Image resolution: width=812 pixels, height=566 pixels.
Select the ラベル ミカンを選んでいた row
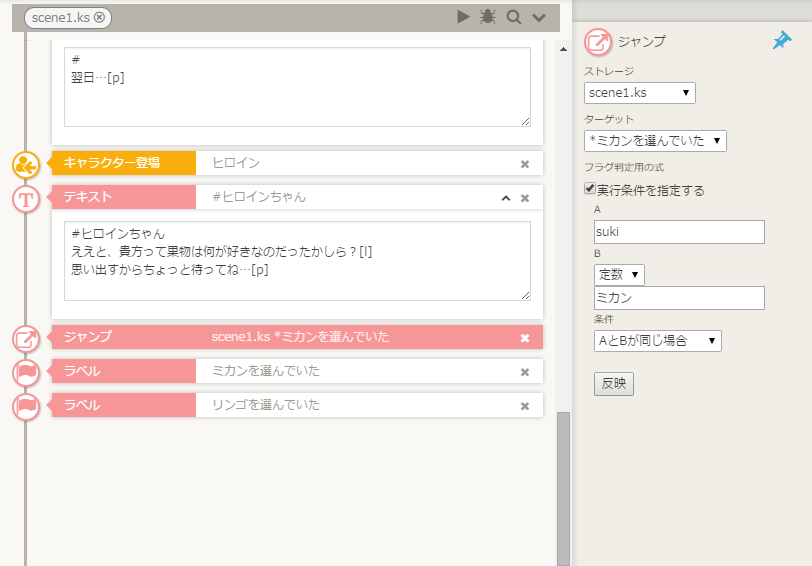click(x=297, y=371)
